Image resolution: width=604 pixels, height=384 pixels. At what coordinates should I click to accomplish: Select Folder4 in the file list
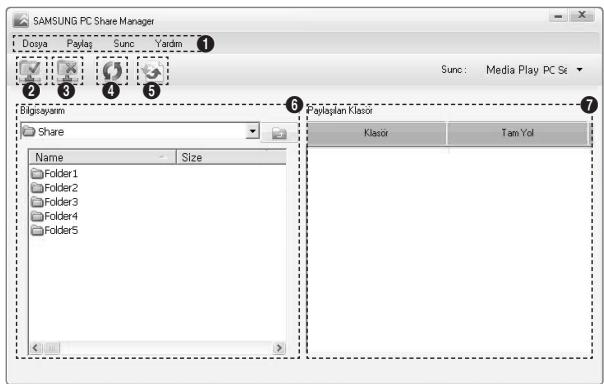click(55, 216)
